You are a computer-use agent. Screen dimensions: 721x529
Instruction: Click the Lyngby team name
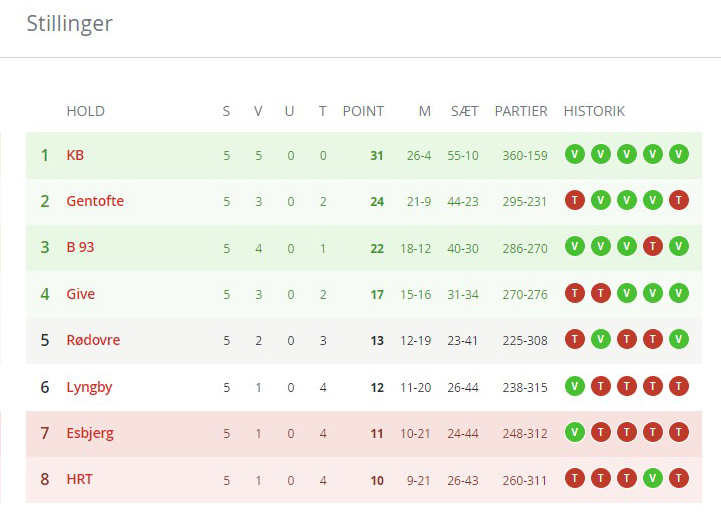click(x=88, y=387)
